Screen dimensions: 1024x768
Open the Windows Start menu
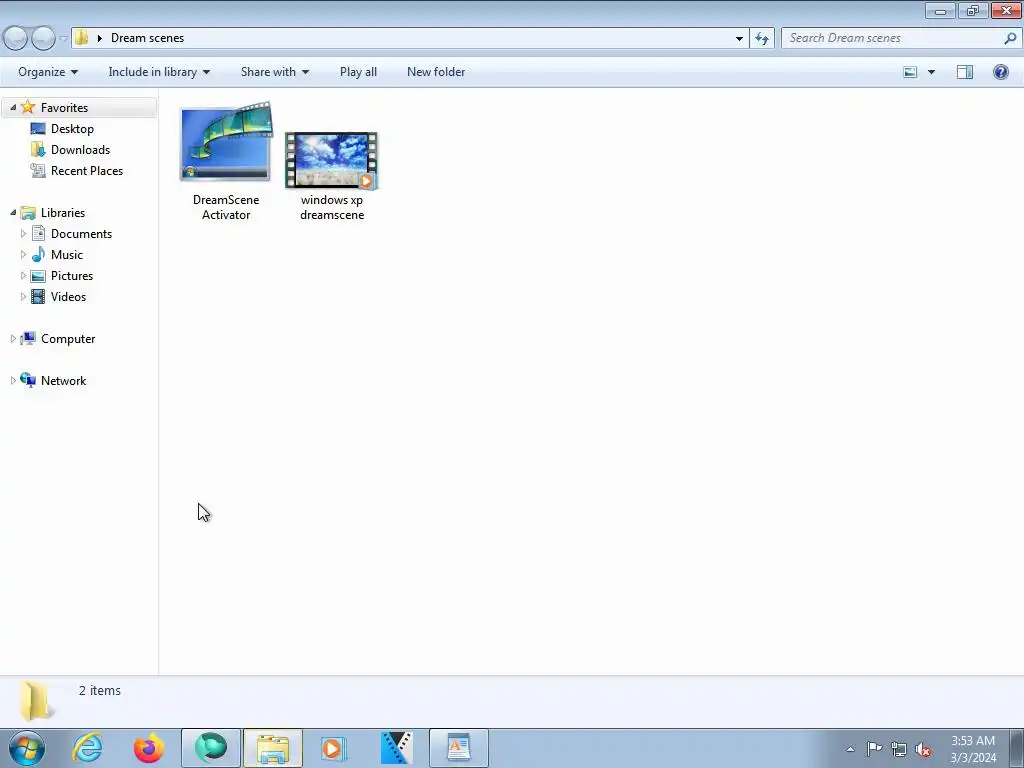(27, 748)
